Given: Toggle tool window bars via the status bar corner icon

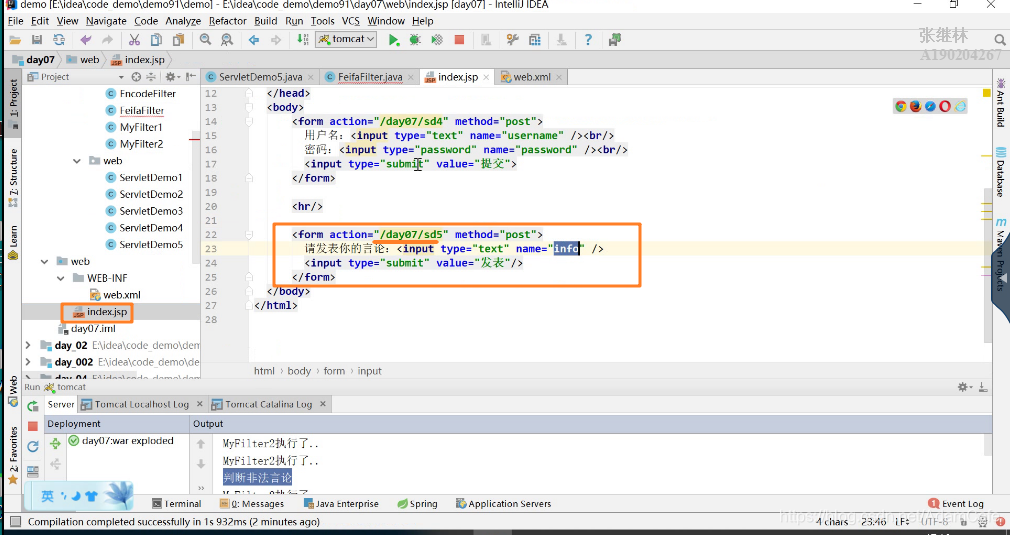Looking at the screenshot, I should coord(15,521).
